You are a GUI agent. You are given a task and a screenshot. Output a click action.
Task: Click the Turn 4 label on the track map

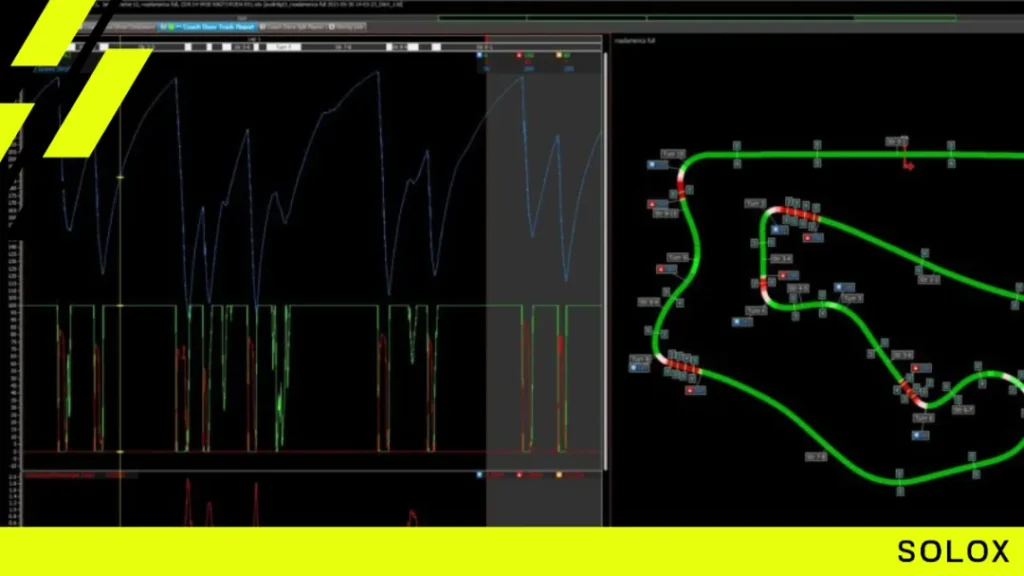756,311
